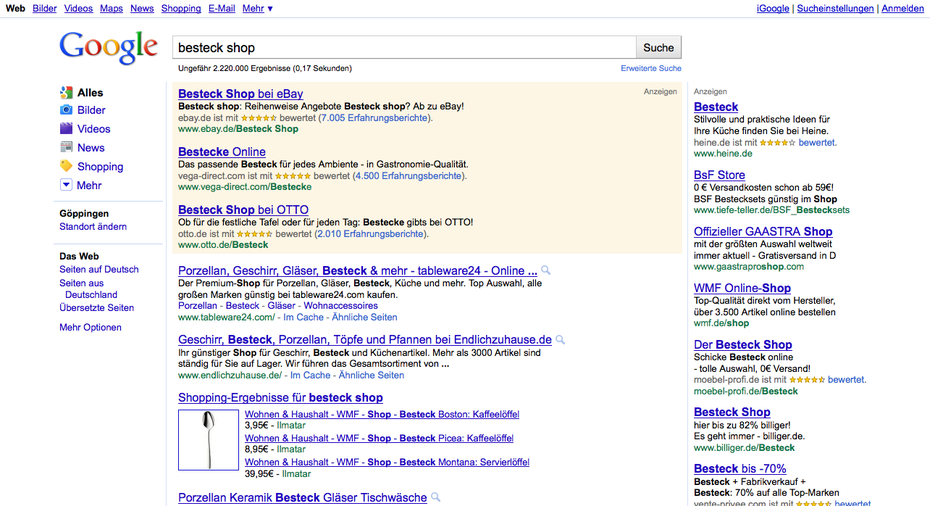Click the spoon product thumbnail
The width and height of the screenshot is (930, 506).
tap(208, 440)
